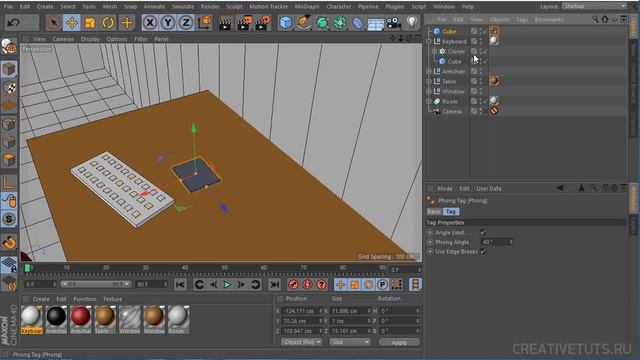
Task: Open the spline pen tool
Action: (x=304, y=23)
